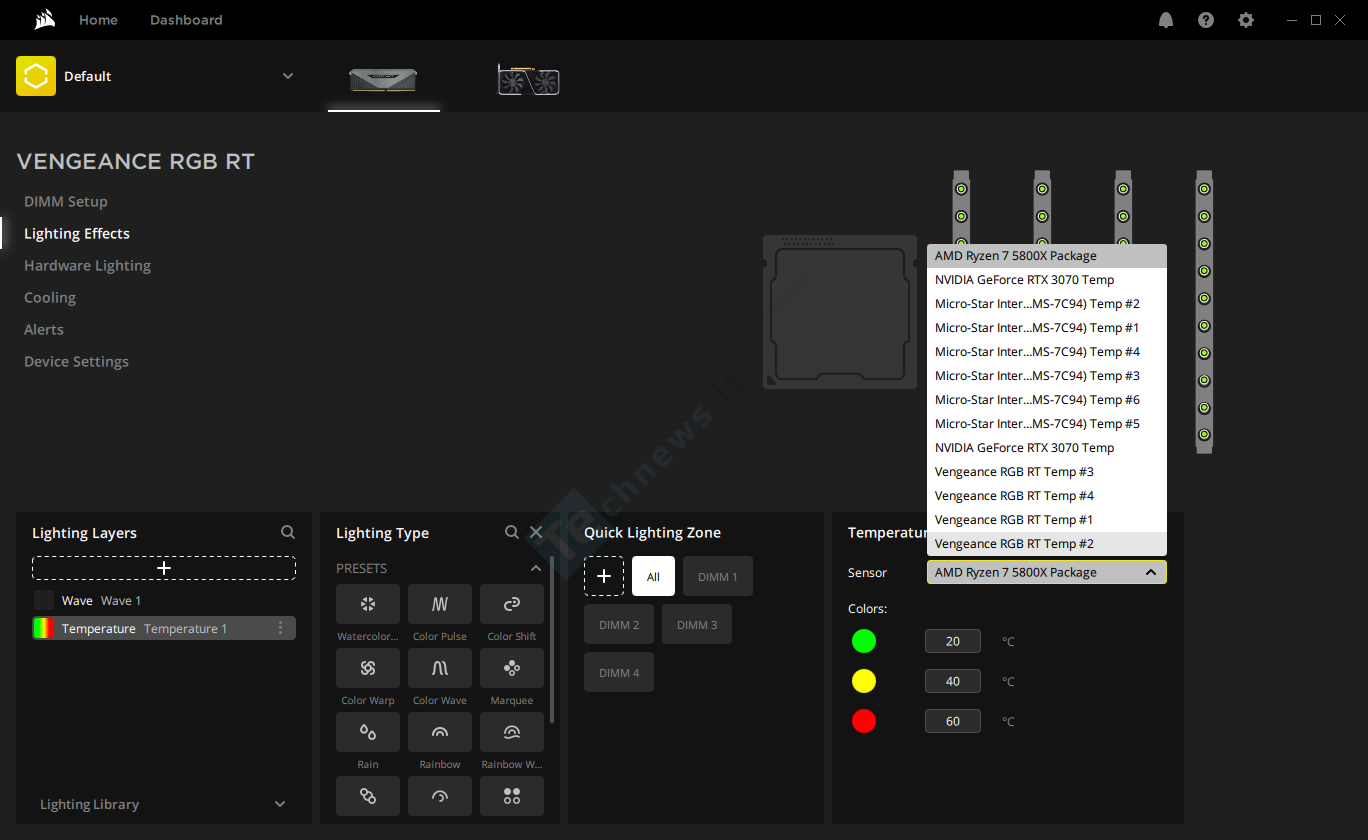Screen dimensions: 1368x840
Task: Open the help question mark icon
Action: pyautogui.click(x=1206, y=20)
